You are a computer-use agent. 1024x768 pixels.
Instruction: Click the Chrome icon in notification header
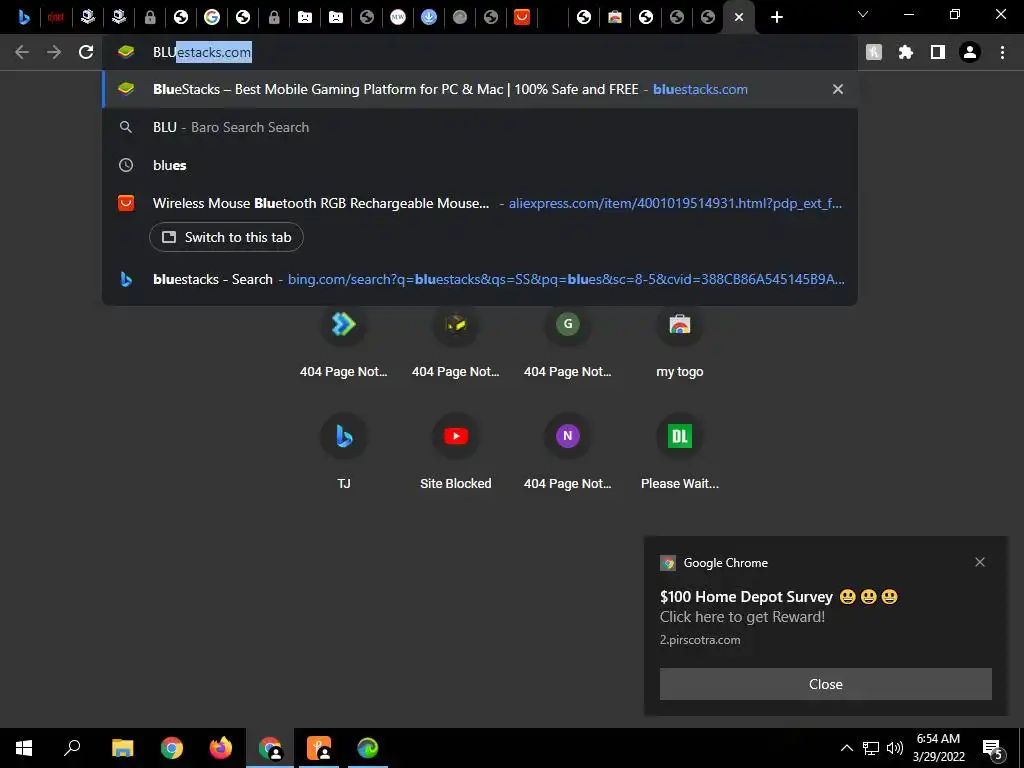pos(667,563)
